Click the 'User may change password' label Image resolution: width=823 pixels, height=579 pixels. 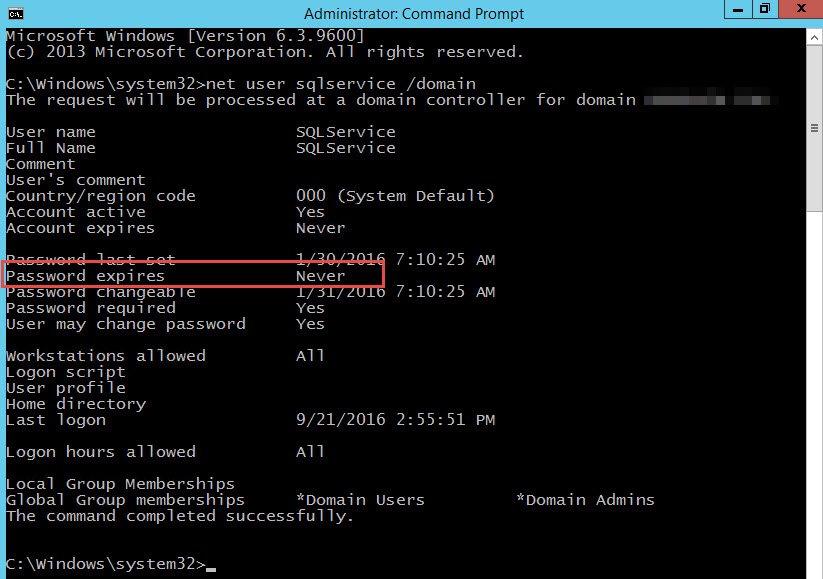(x=125, y=324)
